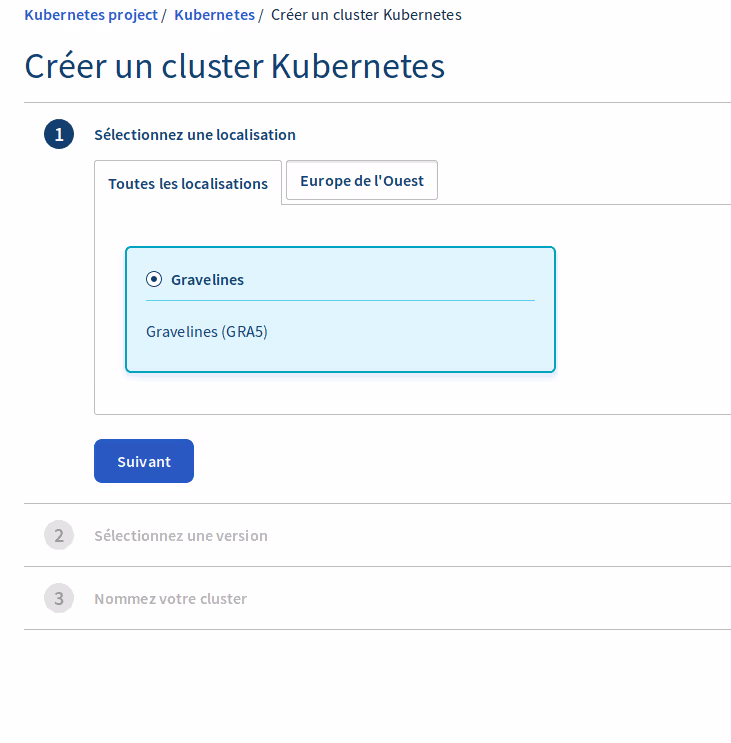Click the divider line inside Gravelines card
Viewport: 731px width, 743px height.
[x=340, y=300]
